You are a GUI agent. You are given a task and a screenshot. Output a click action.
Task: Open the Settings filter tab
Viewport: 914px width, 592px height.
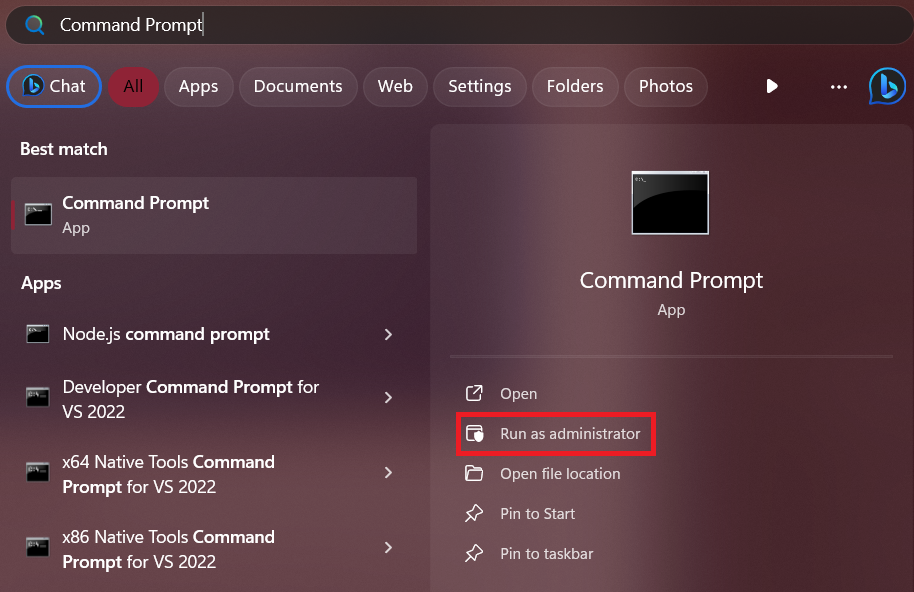479,86
